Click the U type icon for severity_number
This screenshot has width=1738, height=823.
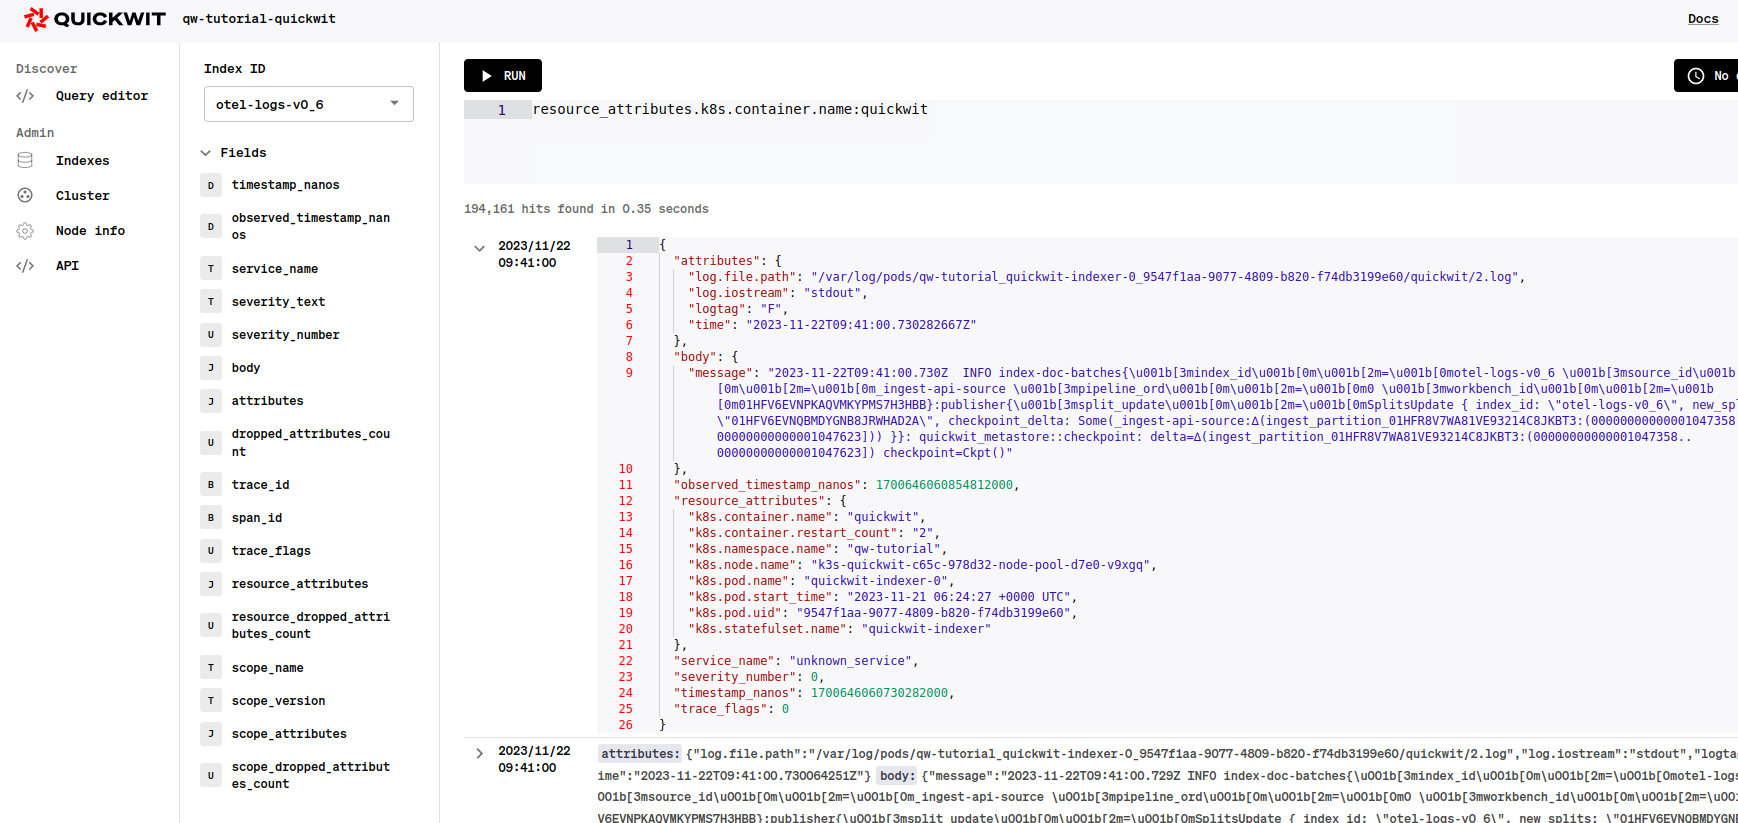[211, 335]
